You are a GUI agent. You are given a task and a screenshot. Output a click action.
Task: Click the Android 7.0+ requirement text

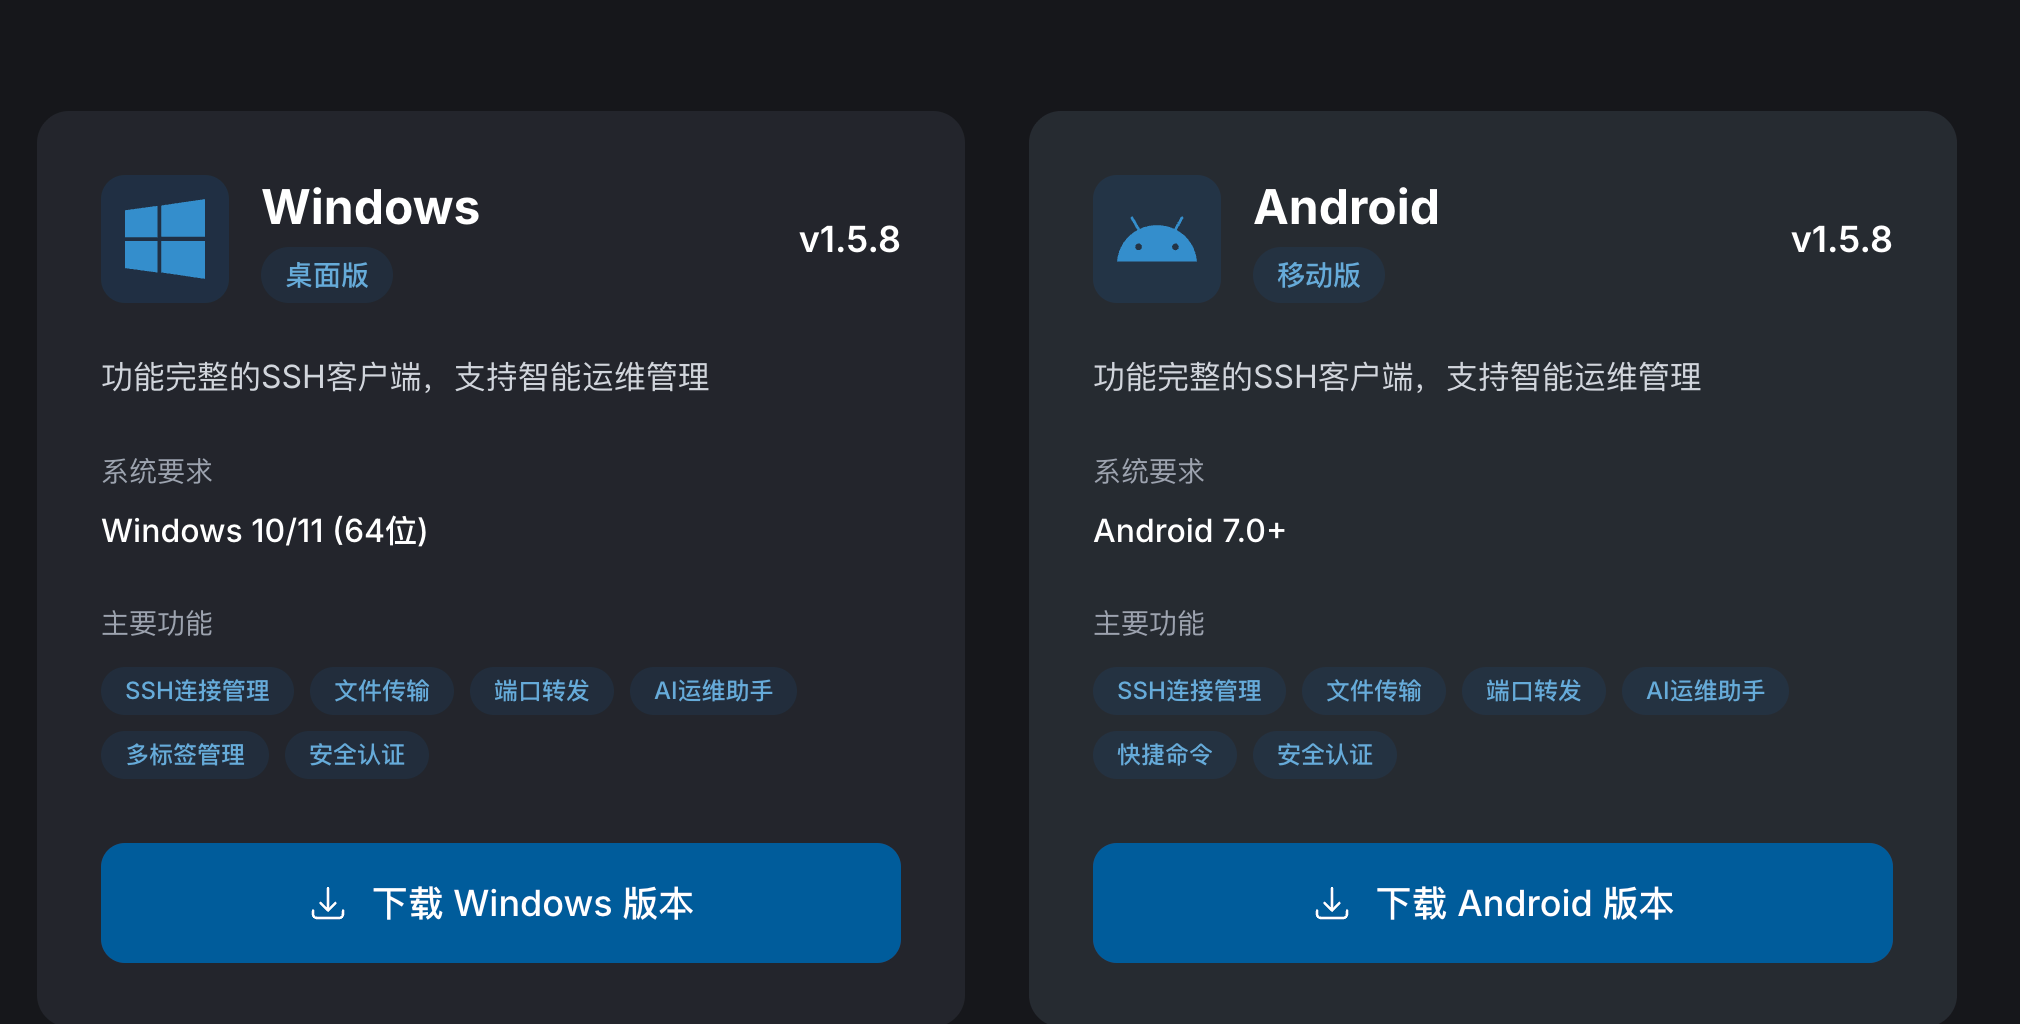[1189, 531]
